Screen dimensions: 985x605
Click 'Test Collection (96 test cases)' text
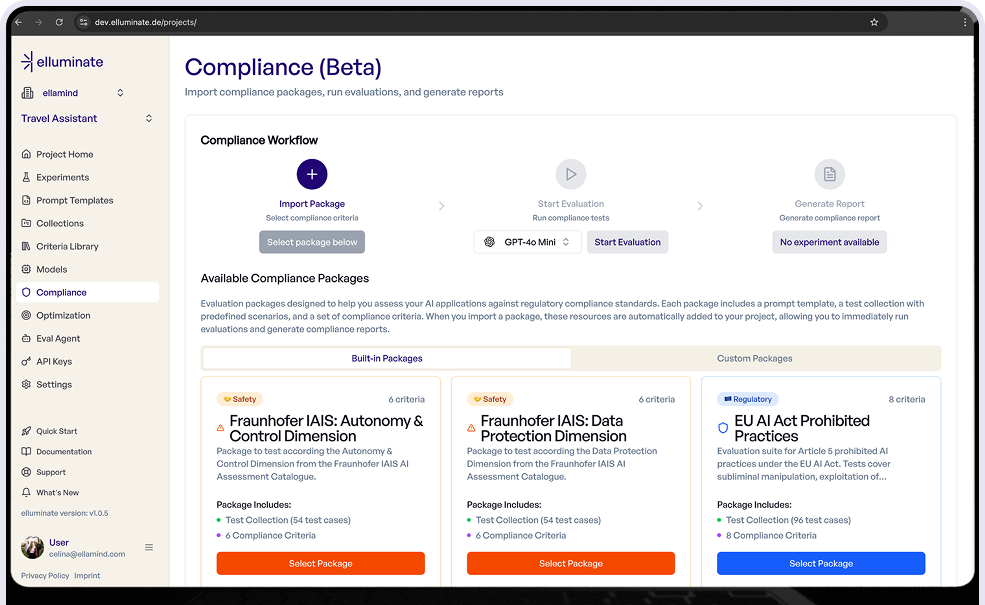788,520
